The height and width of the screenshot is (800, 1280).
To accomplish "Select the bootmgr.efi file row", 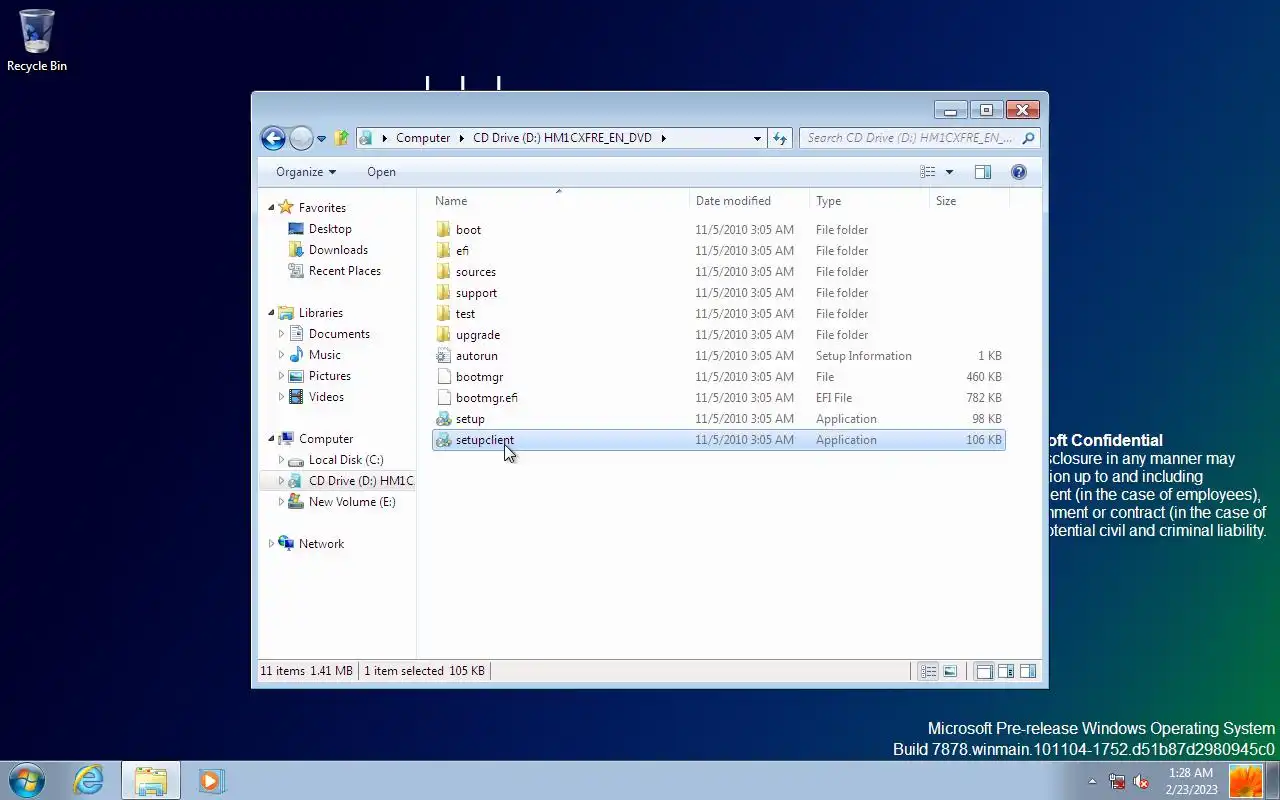I will point(718,398).
